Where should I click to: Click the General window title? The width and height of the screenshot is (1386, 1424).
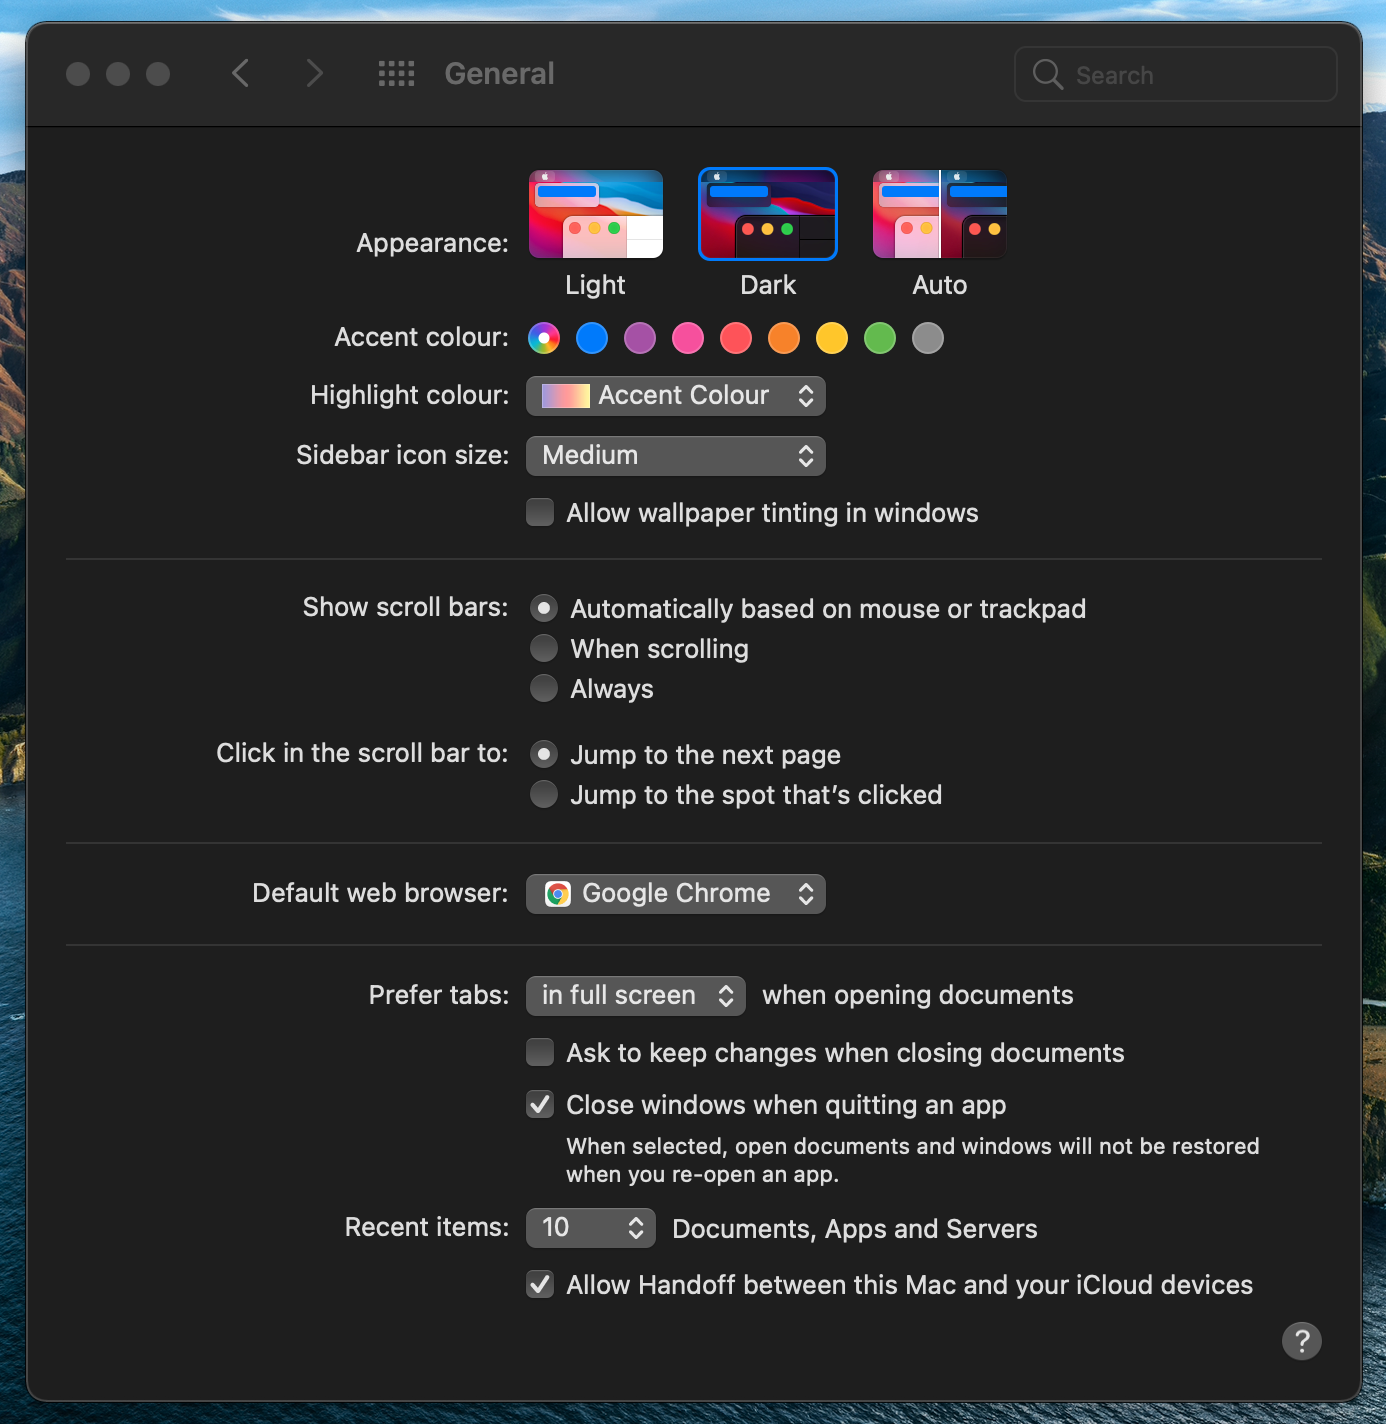click(x=499, y=74)
